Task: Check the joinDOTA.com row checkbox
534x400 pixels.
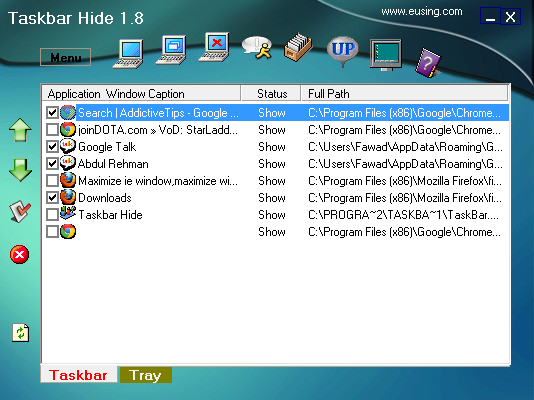Action: click(52, 130)
